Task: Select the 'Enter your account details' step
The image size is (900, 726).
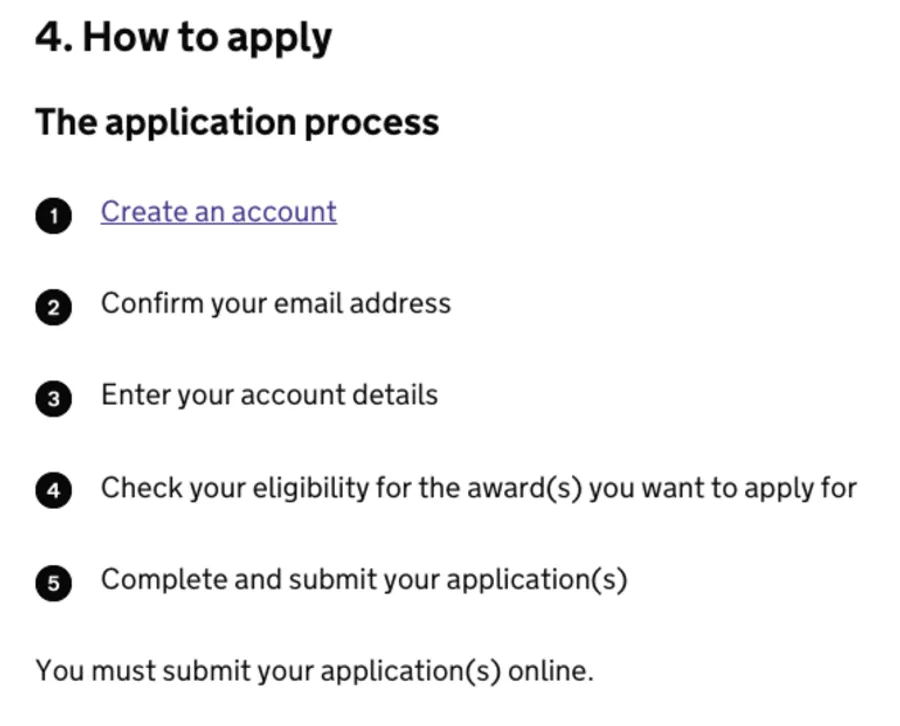Action: [x=269, y=395]
